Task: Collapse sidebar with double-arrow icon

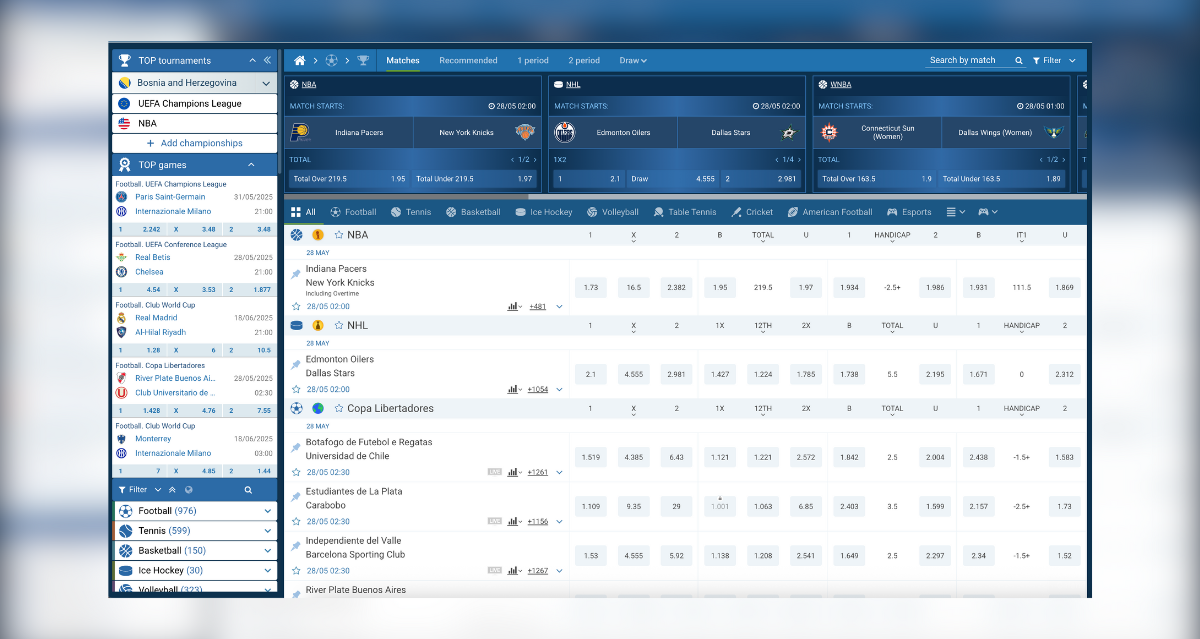Action: tap(267, 60)
